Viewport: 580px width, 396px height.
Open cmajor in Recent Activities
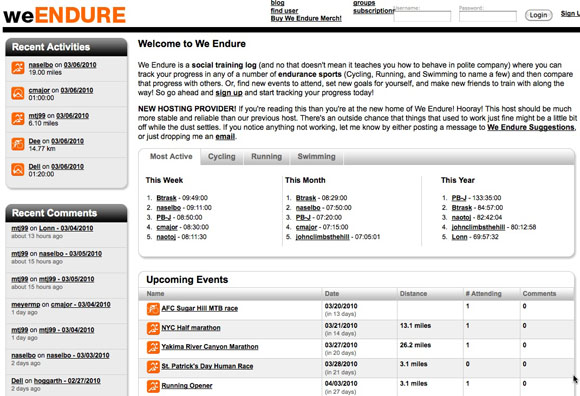pyautogui.click(x=39, y=90)
